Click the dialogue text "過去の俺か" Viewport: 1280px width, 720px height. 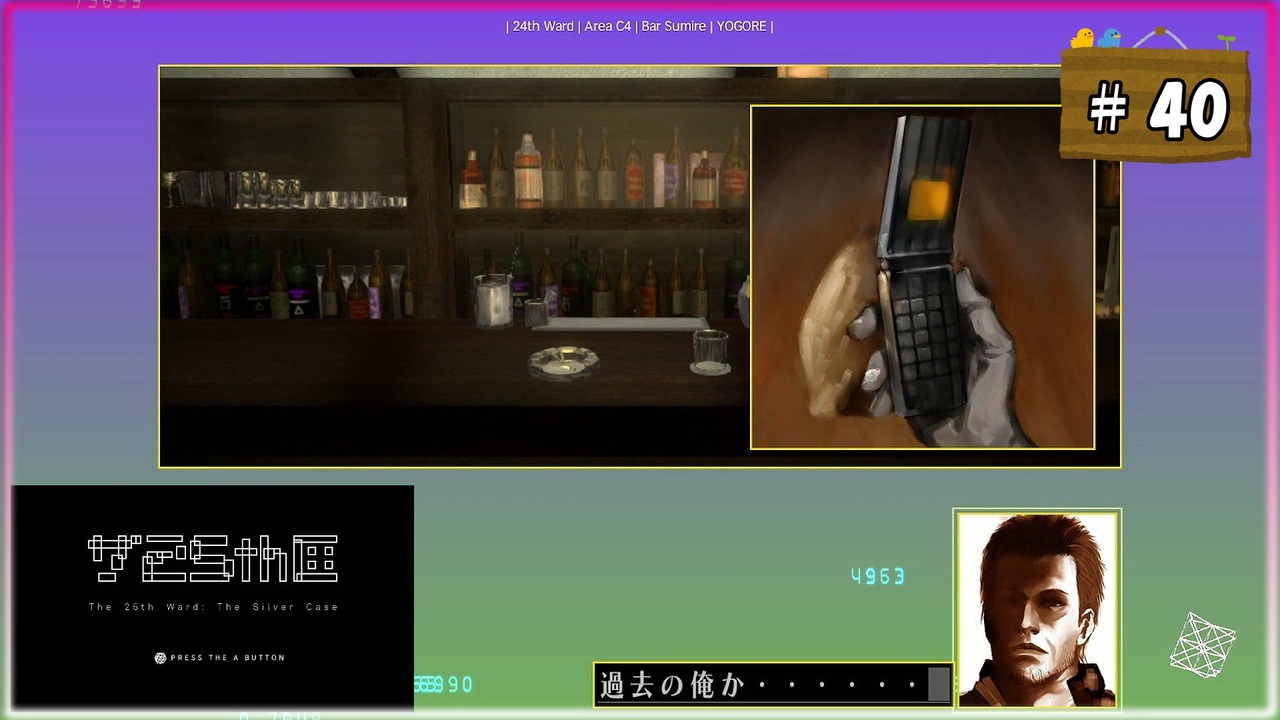tap(672, 685)
